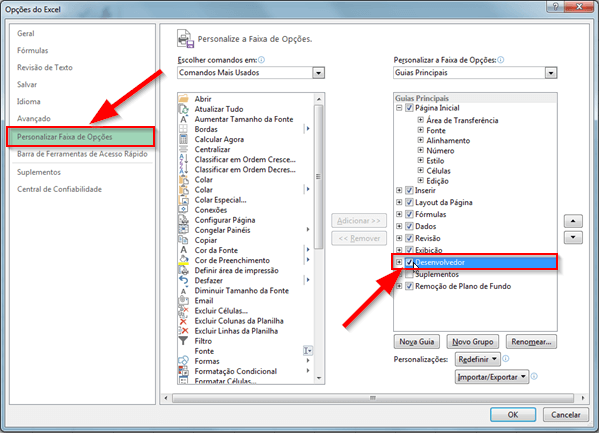Click the Desfazer undo arrow icon
The width and height of the screenshot is (599, 433).
[184, 280]
